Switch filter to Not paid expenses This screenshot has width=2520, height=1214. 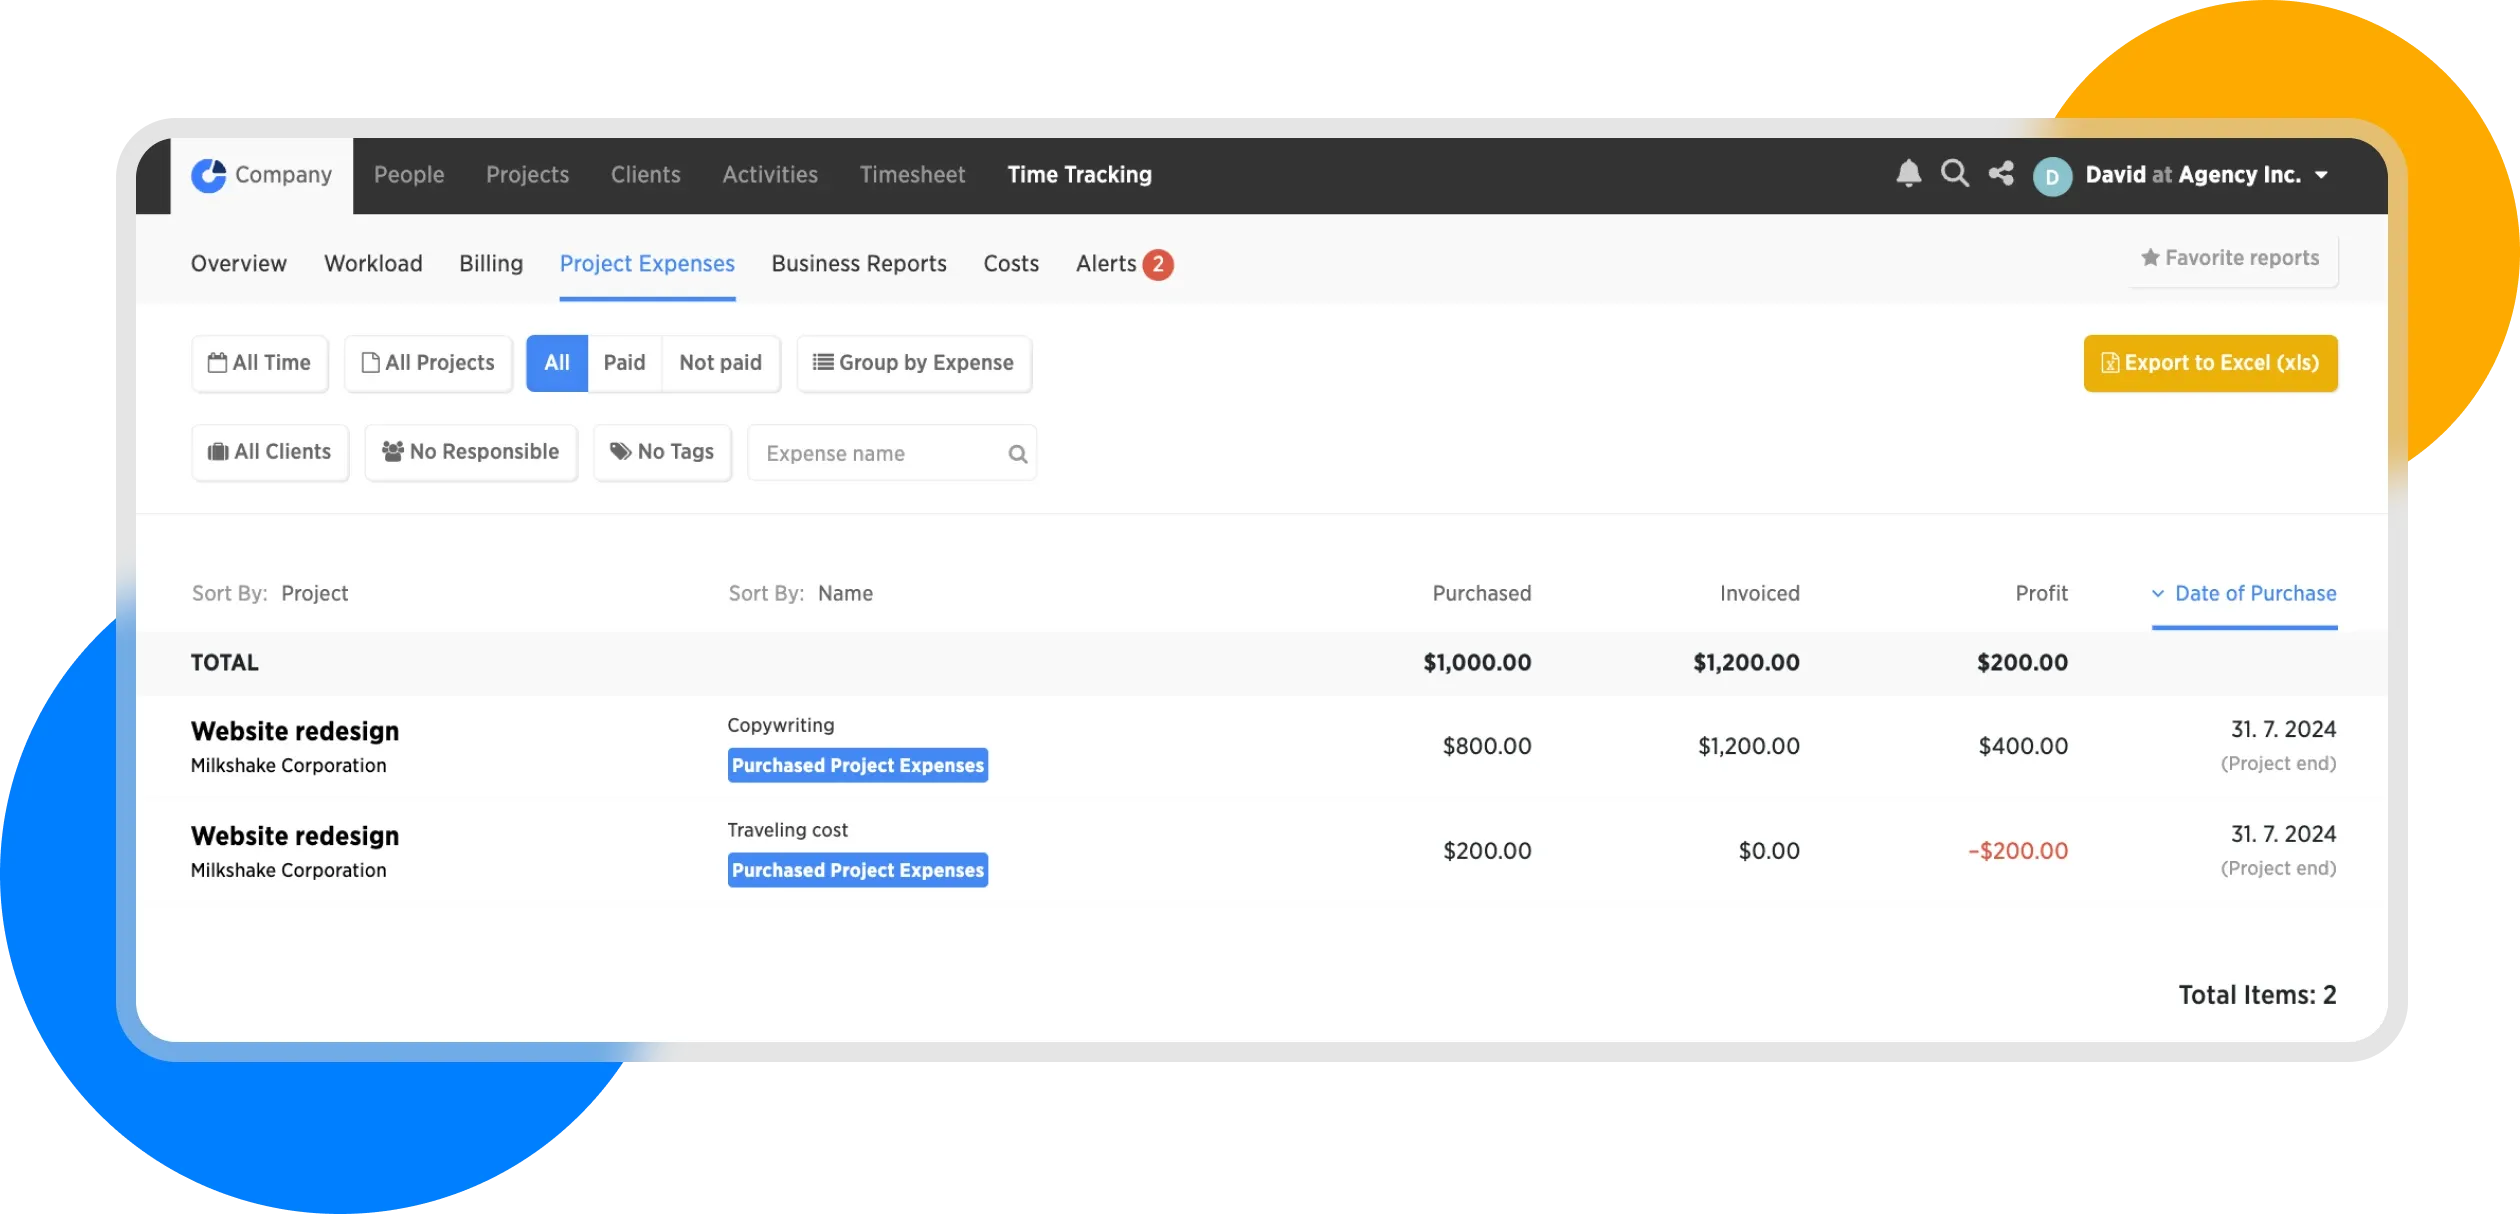tap(720, 363)
